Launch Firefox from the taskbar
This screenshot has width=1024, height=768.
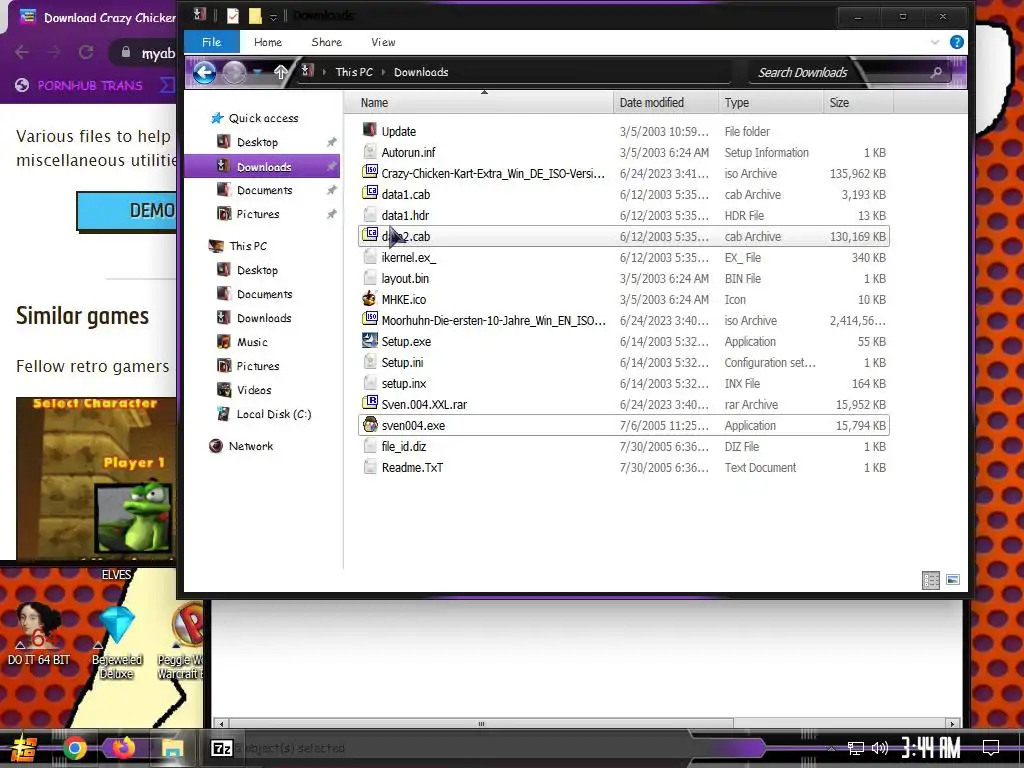pos(123,747)
